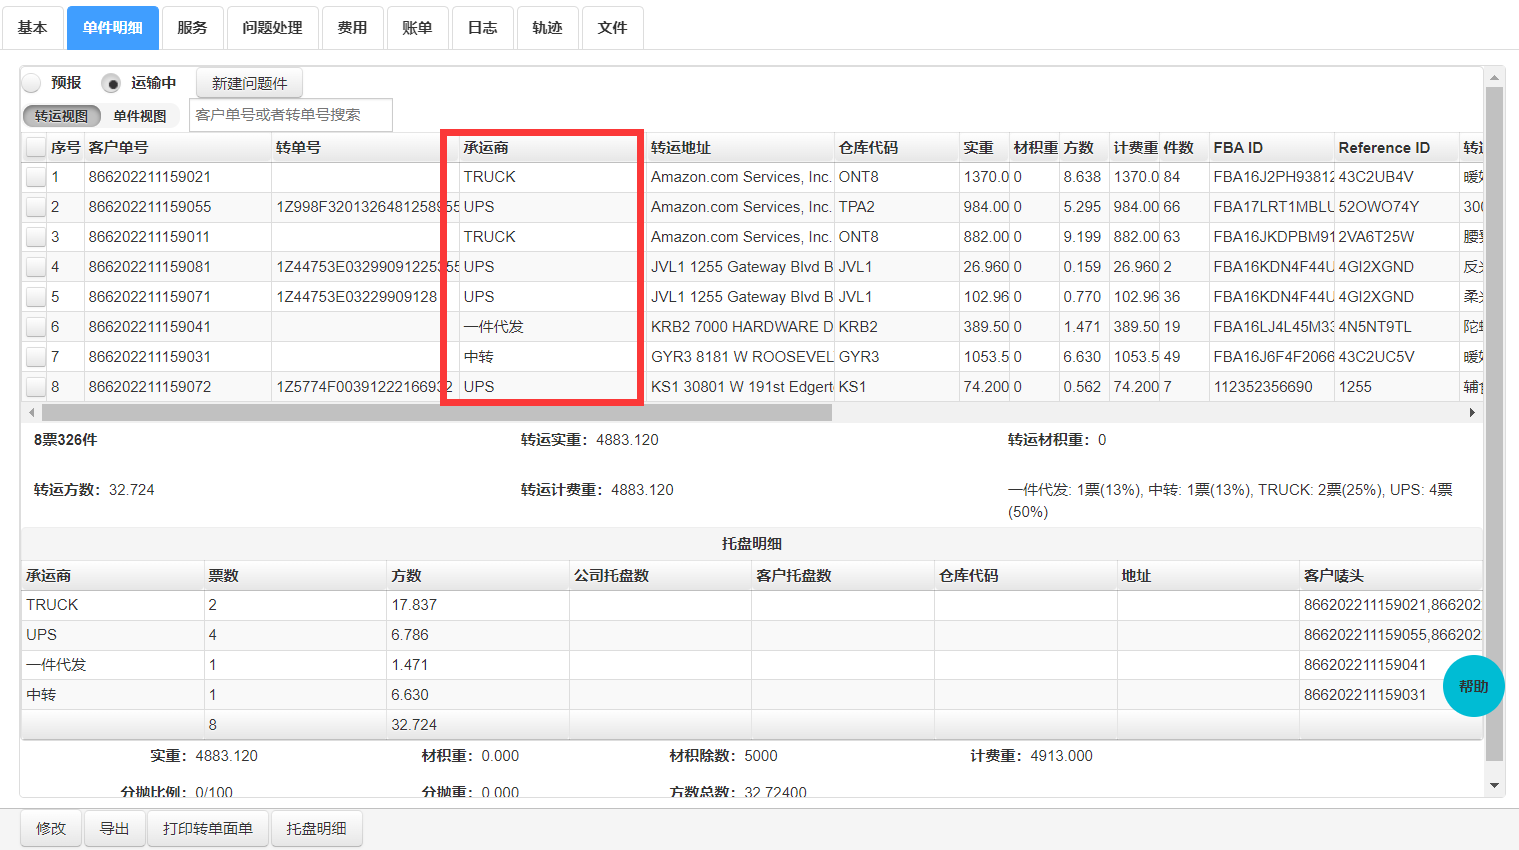This screenshot has height=850, width=1519.
Task: Click the round 帮助 help button
Action: click(x=1473, y=686)
